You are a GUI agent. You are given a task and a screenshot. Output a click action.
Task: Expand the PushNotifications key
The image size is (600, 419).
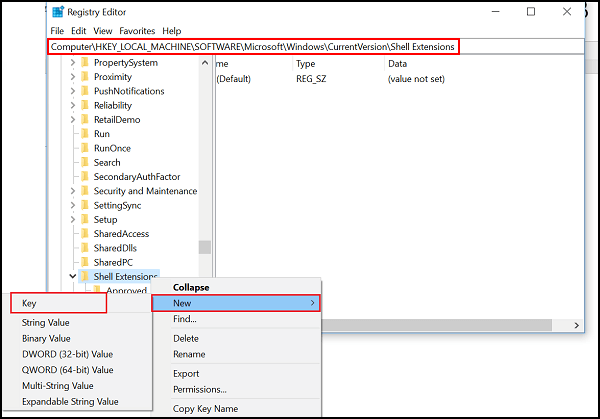tap(73, 91)
